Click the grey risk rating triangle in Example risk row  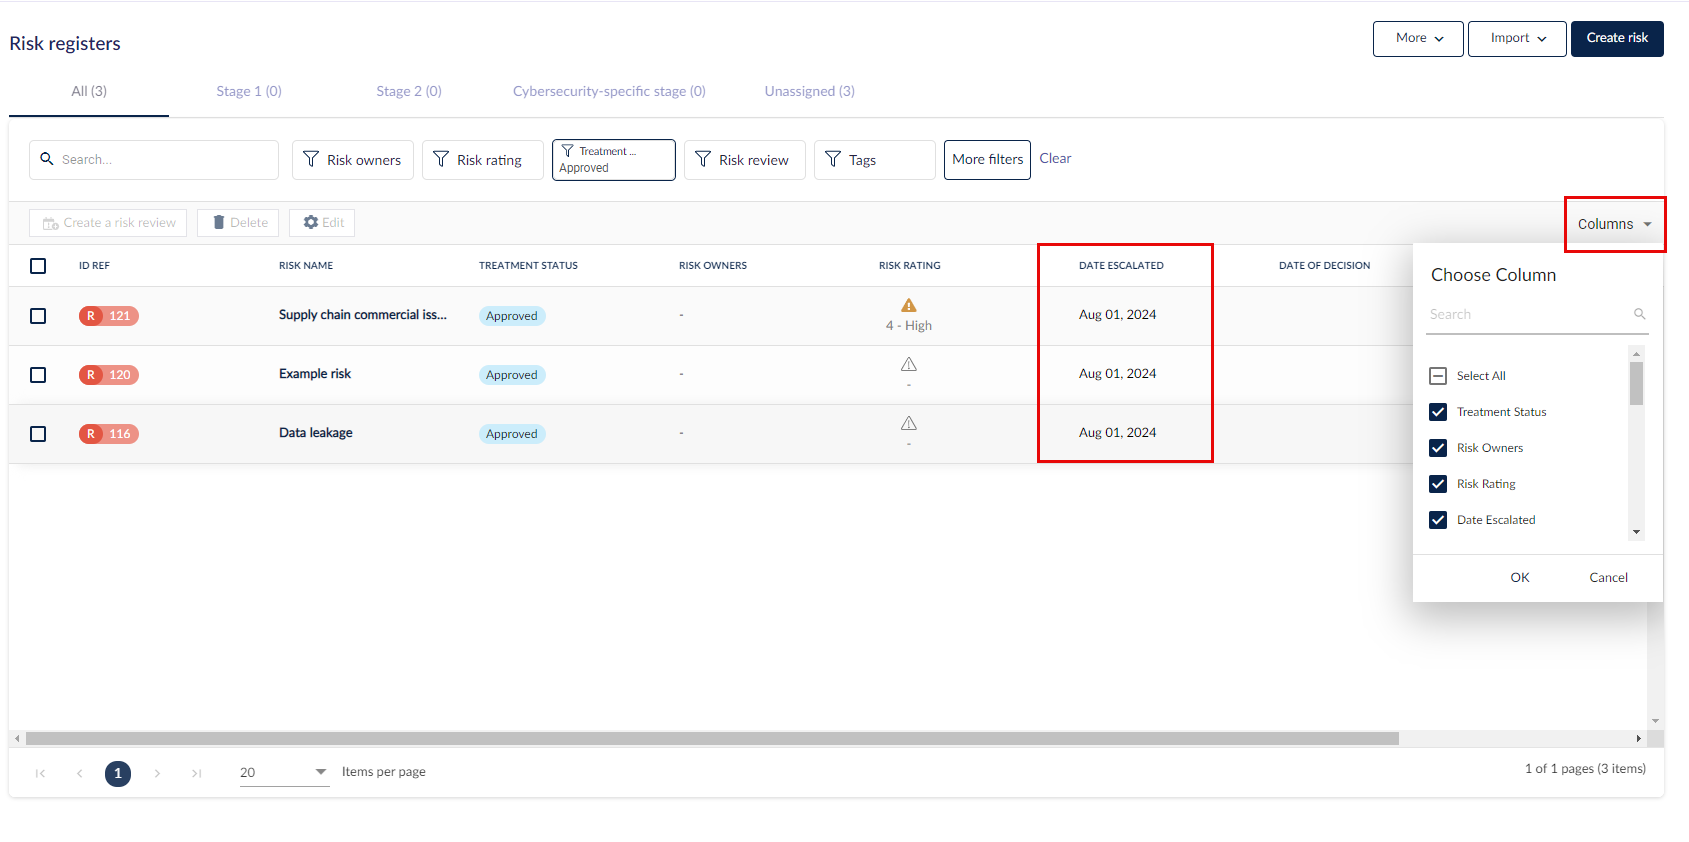(909, 364)
